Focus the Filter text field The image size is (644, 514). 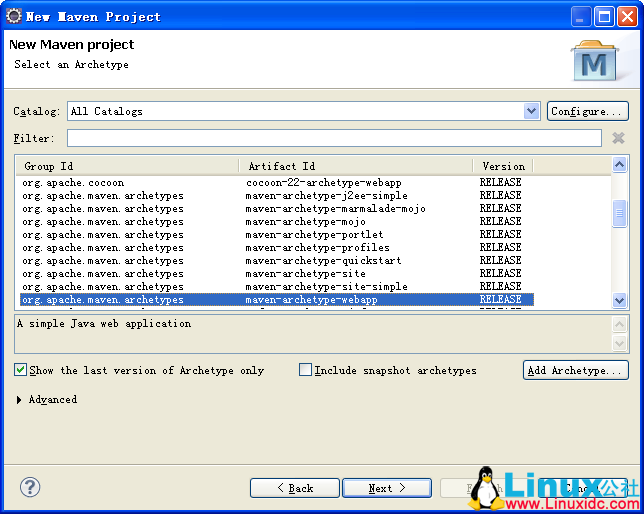tap(334, 138)
